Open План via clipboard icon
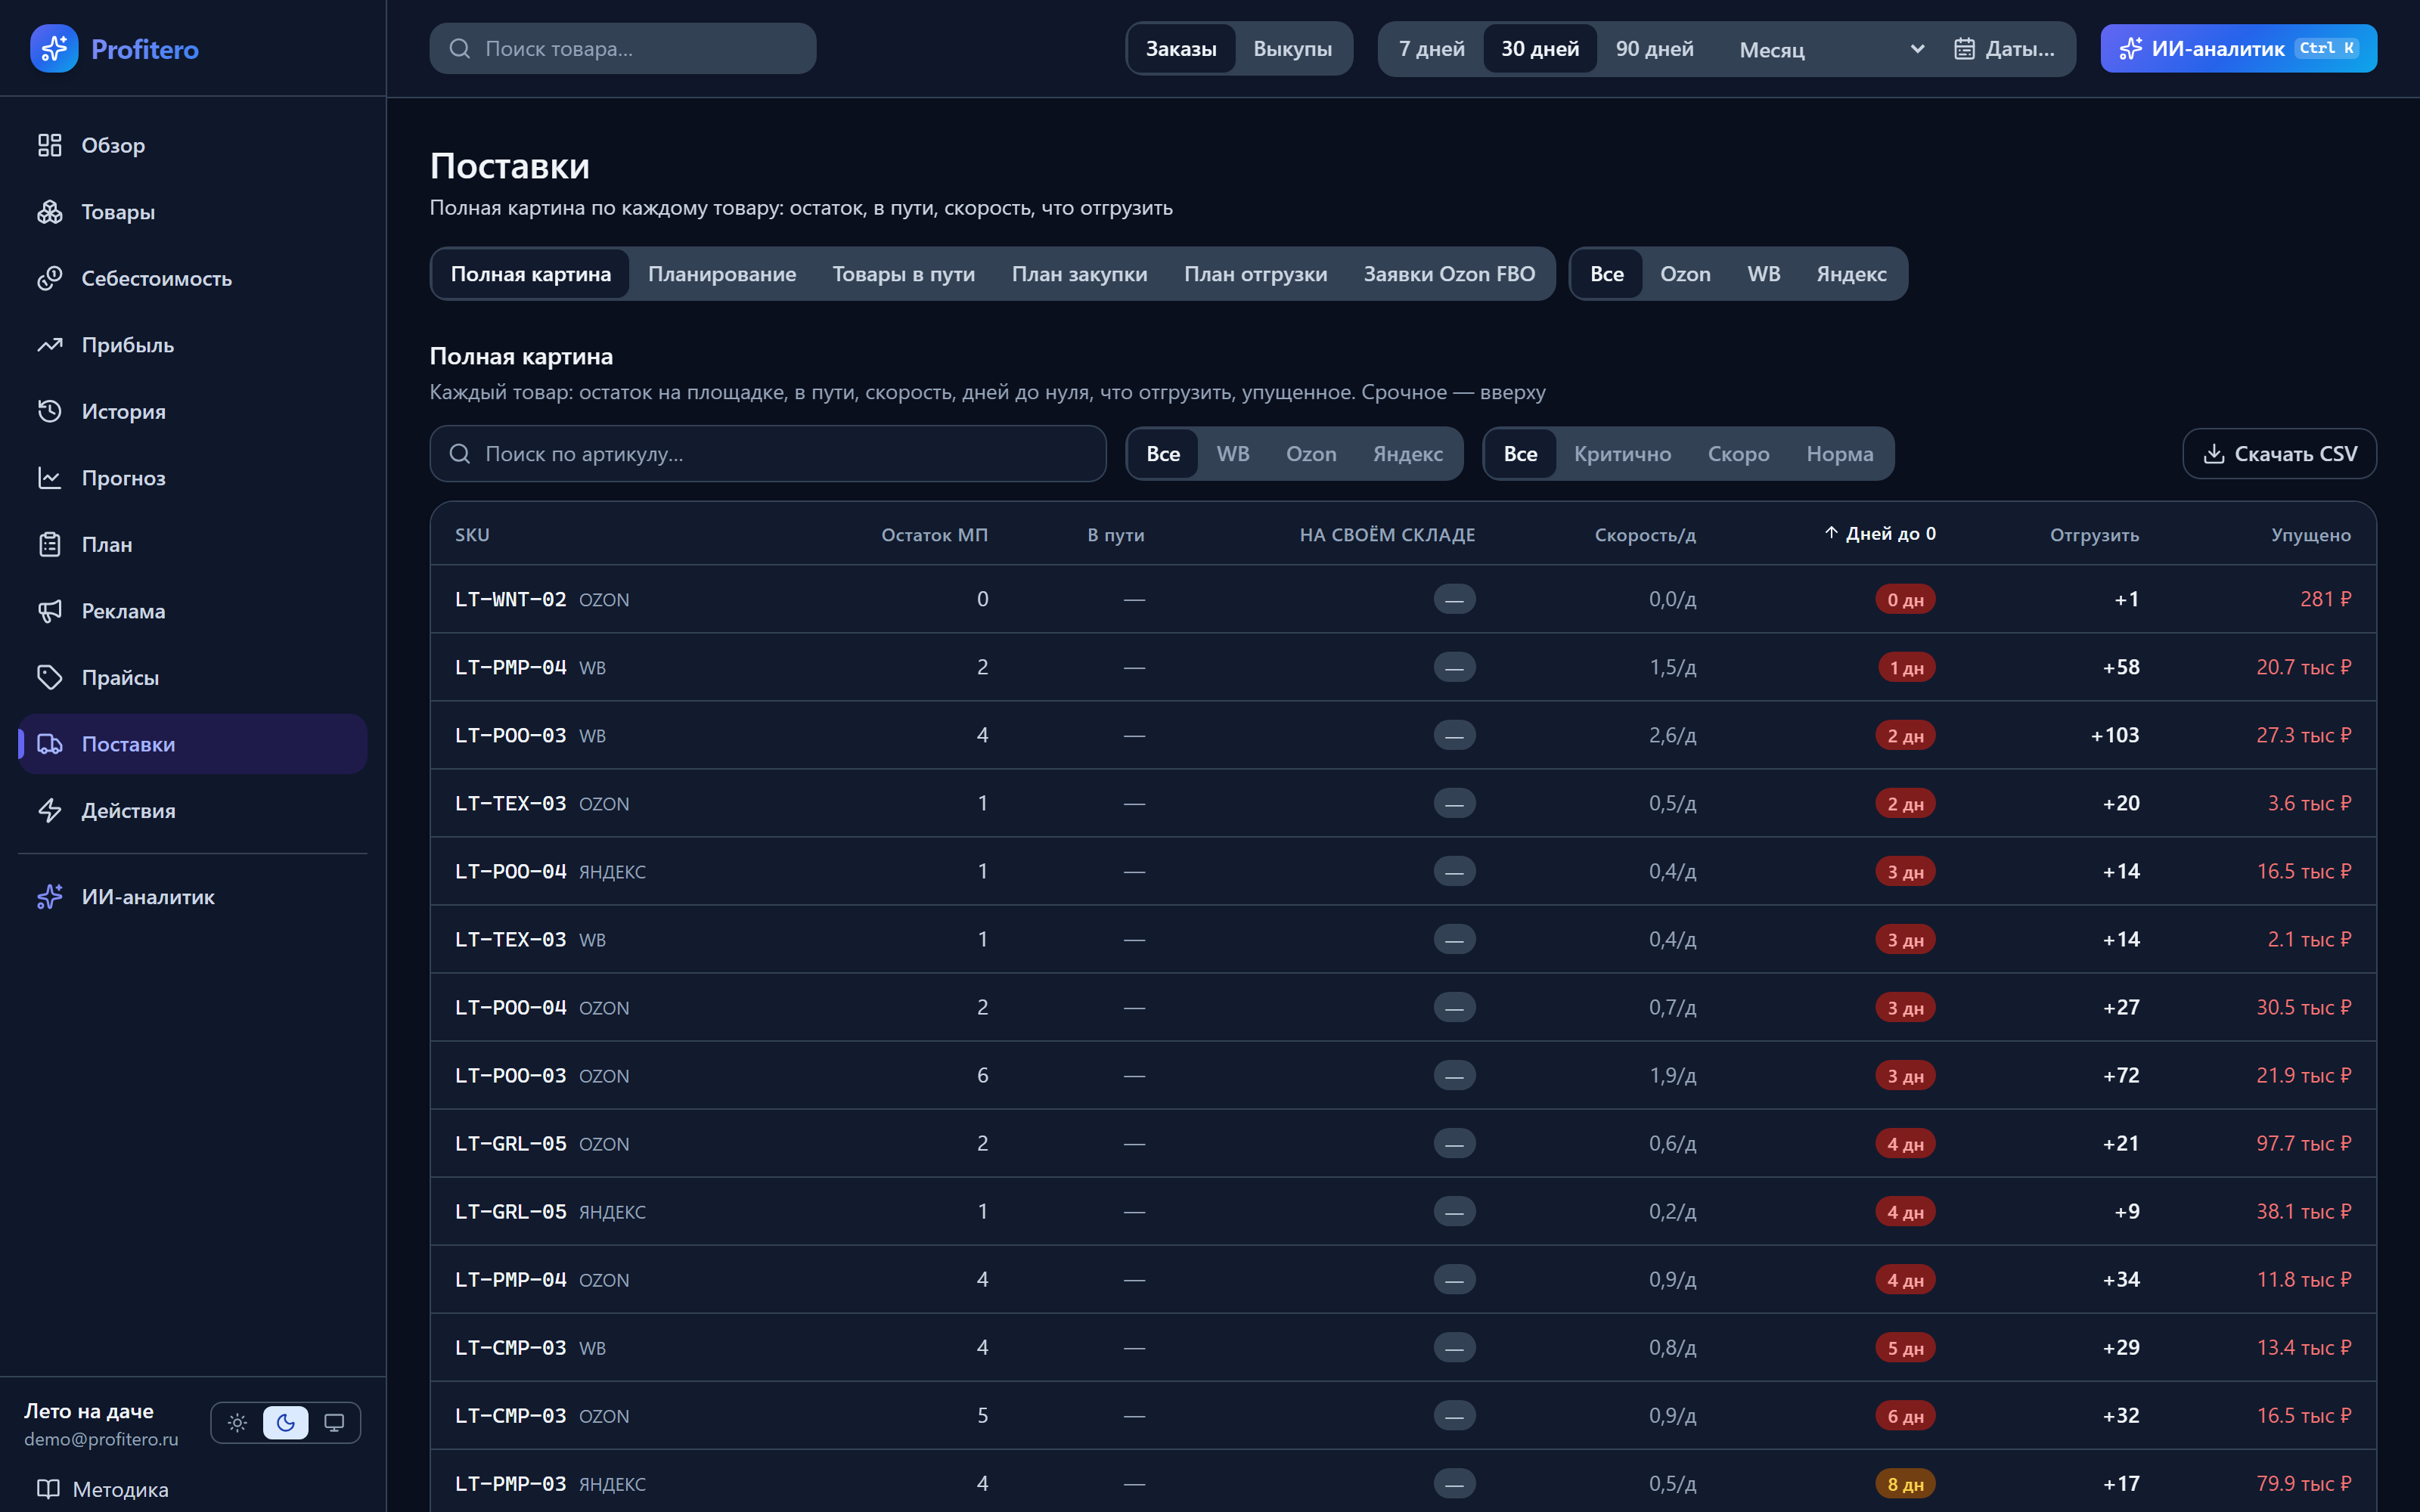This screenshot has height=1512, width=2420. [x=50, y=544]
